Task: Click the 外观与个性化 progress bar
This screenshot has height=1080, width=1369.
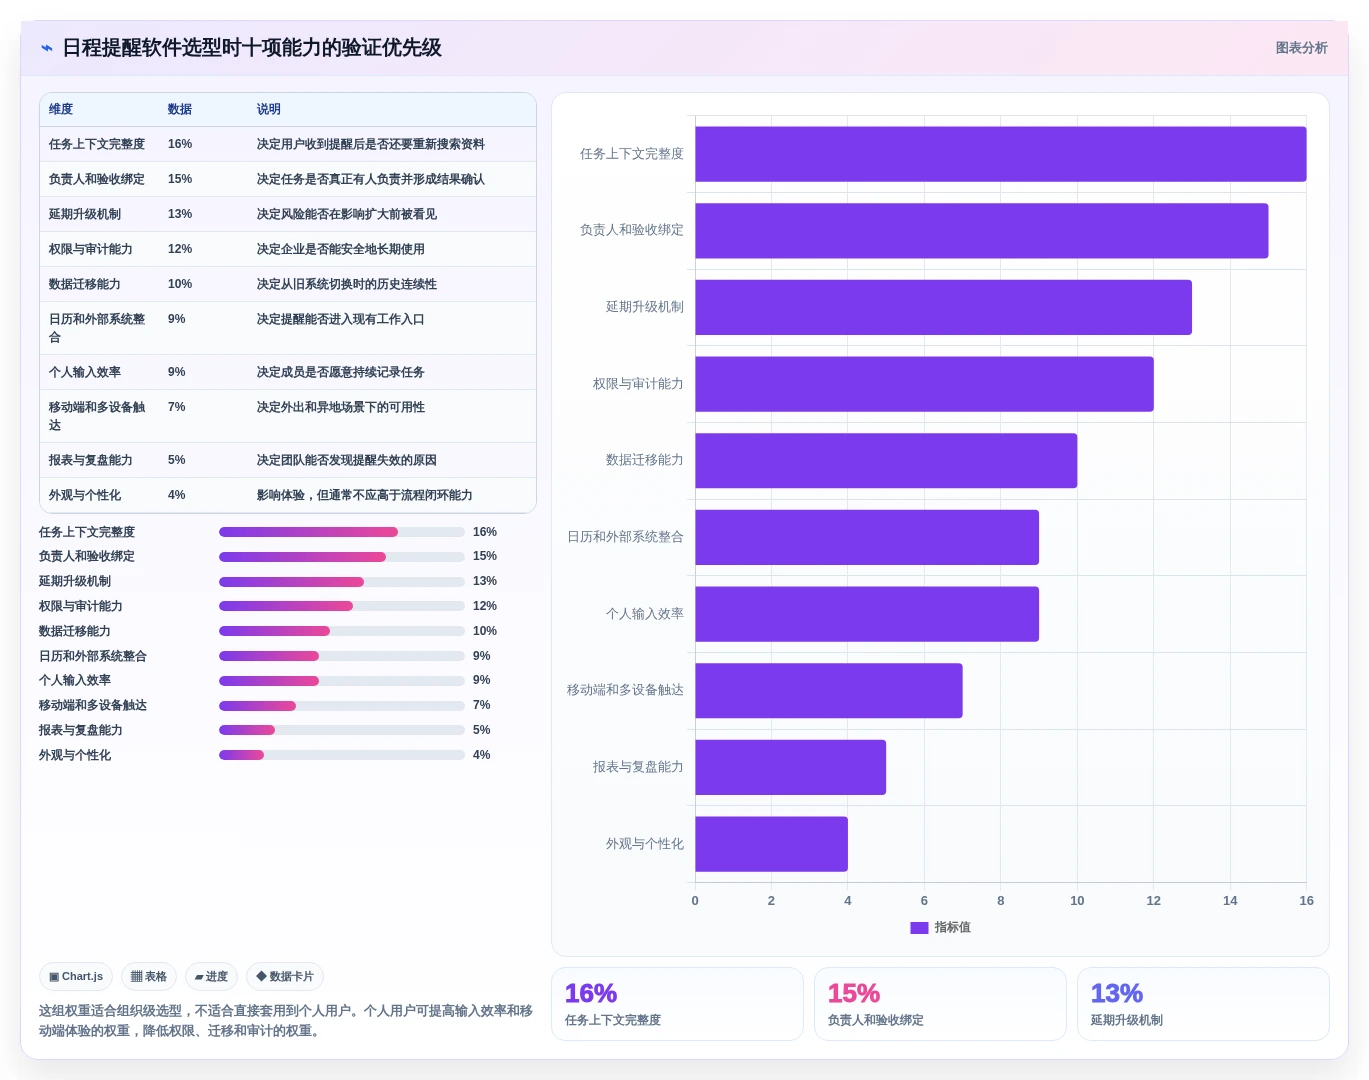Action: pos(342,755)
